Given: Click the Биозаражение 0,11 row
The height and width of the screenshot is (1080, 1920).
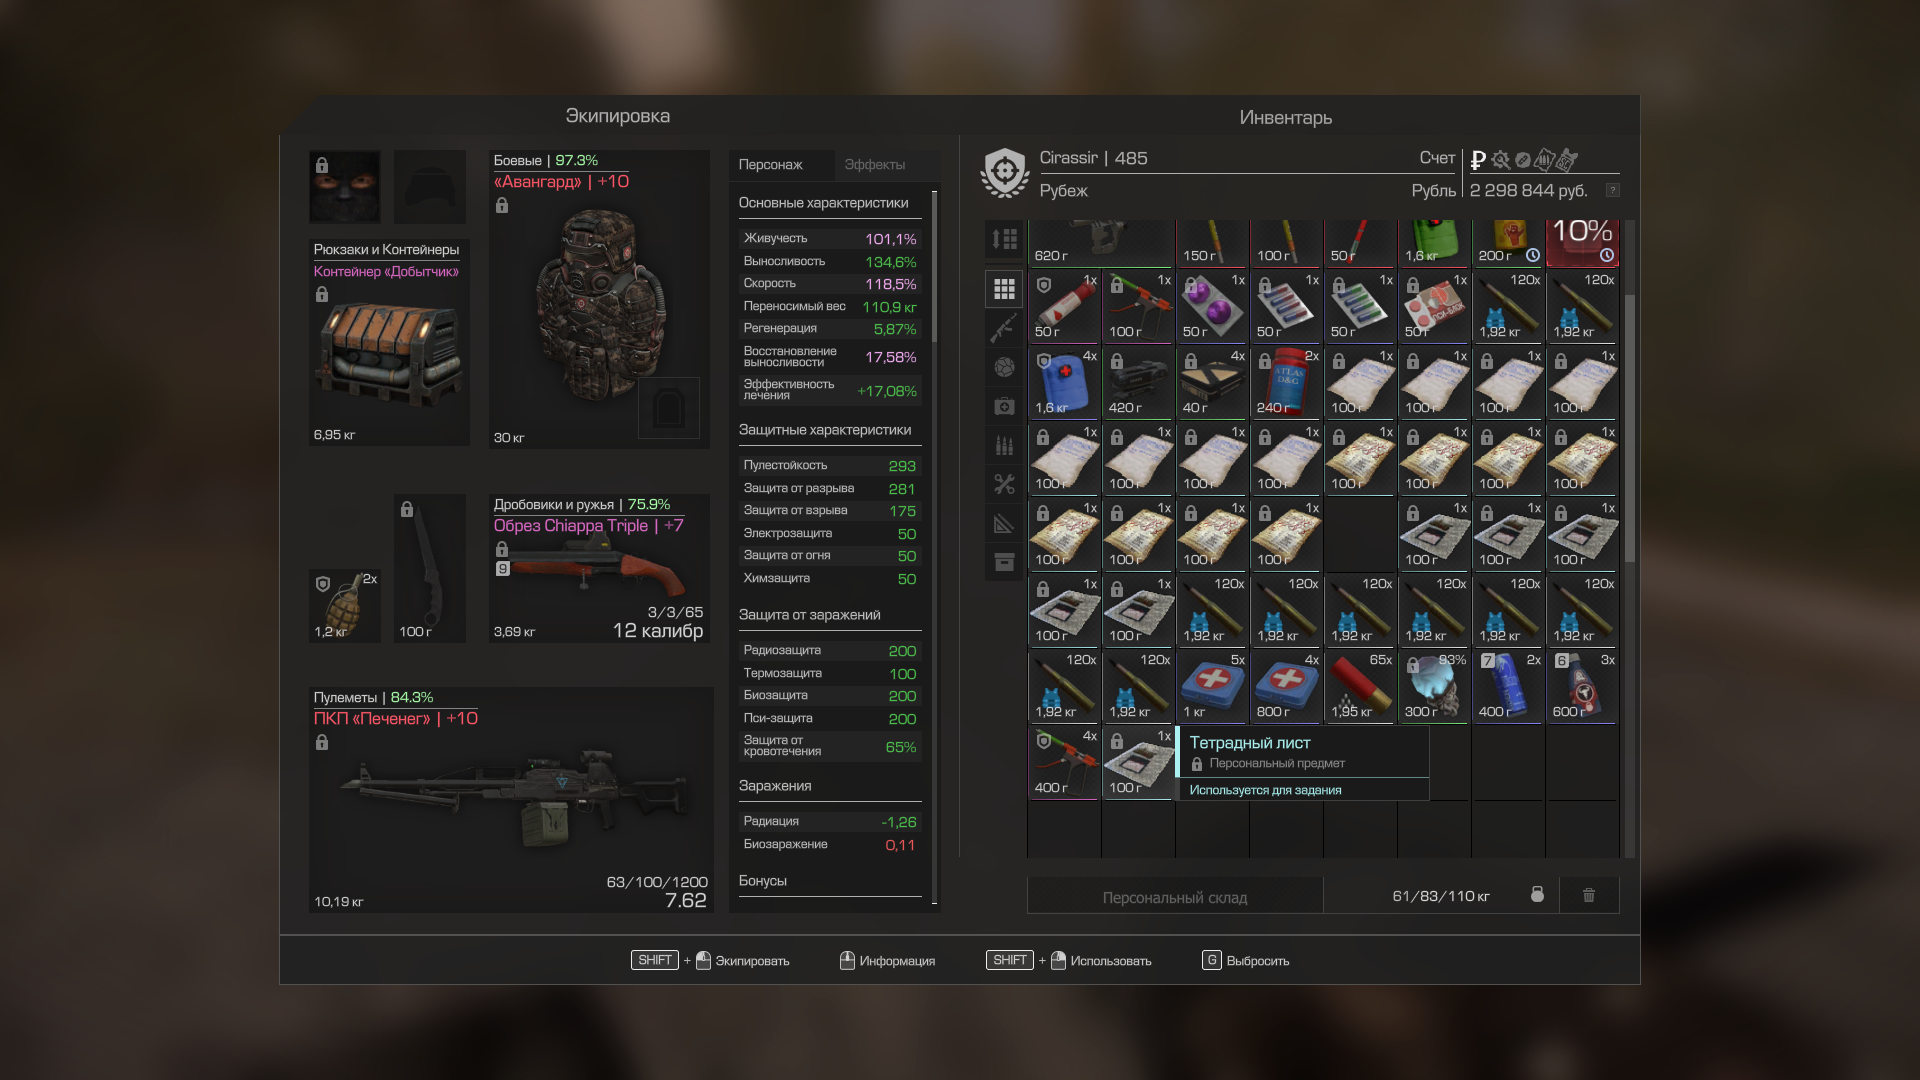Looking at the screenshot, I should click(x=830, y=844).
